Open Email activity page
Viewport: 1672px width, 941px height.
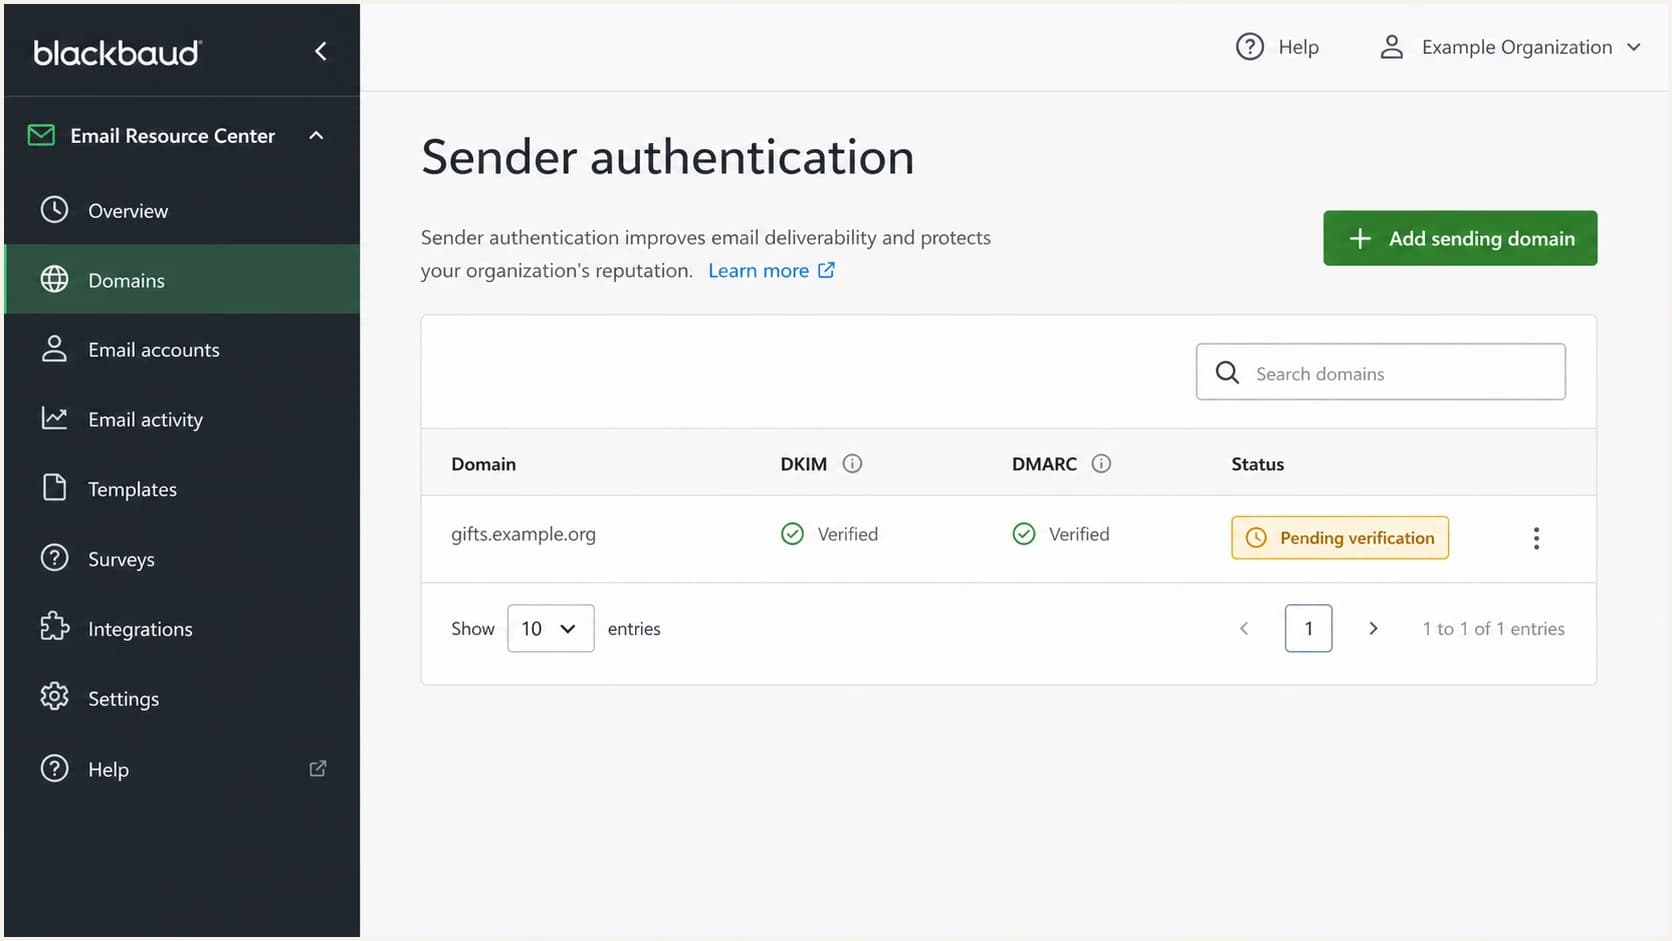[182, 419]
